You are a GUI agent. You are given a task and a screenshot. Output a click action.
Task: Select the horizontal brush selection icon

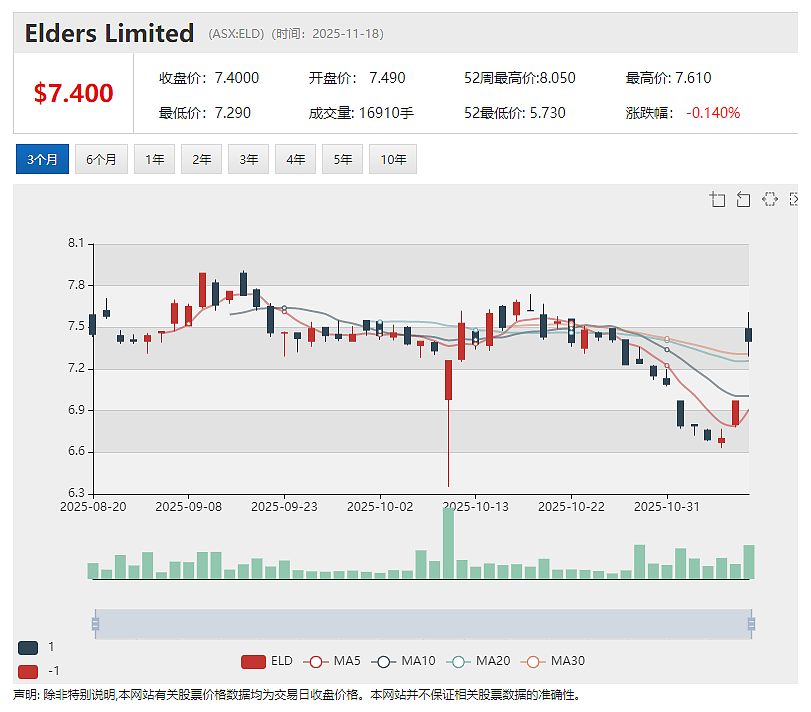pos(770,199)
